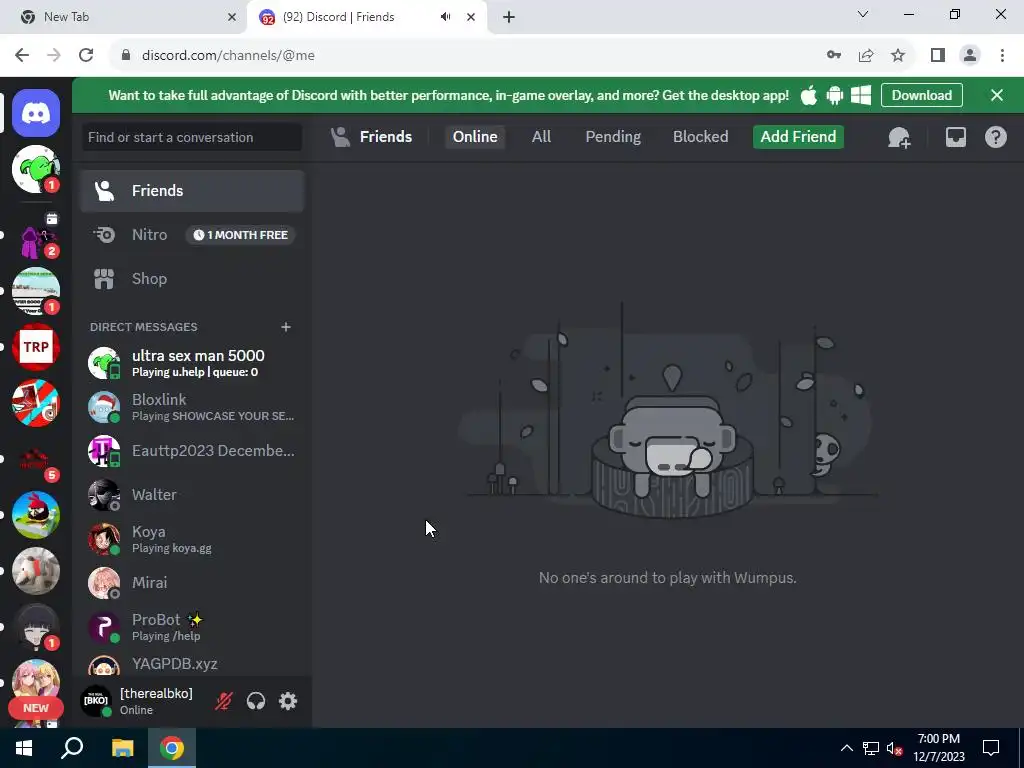Open File Explorer from taskbar
The image size is (1024, 768).
pyautogui.click(x=122, y=748)
